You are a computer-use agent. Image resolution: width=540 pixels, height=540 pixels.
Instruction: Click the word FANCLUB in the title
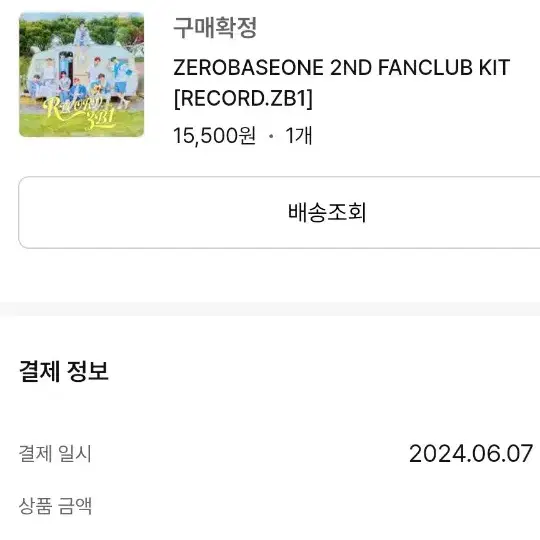point(425,68)
